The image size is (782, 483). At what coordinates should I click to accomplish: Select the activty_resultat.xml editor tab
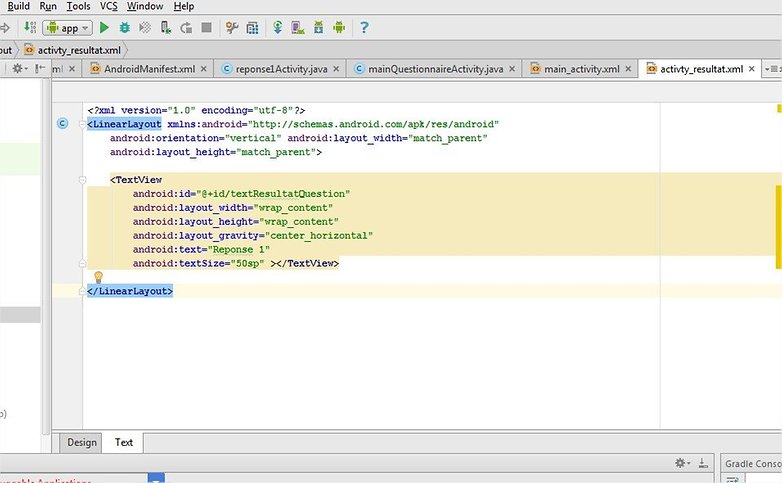pyautogui.click(x=701, y=69)
